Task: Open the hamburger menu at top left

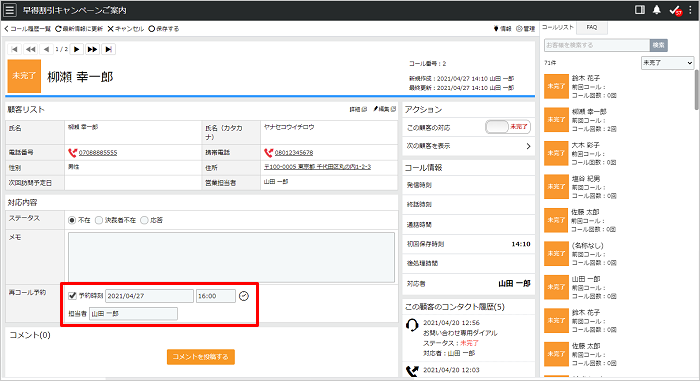Action: tap(10, 10)
